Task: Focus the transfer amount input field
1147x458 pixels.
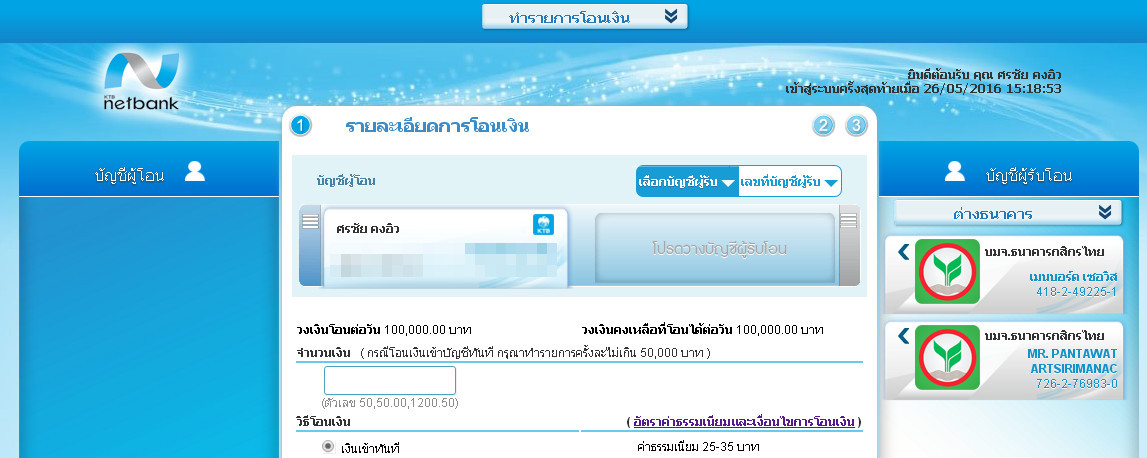Action: coord(390,380)
